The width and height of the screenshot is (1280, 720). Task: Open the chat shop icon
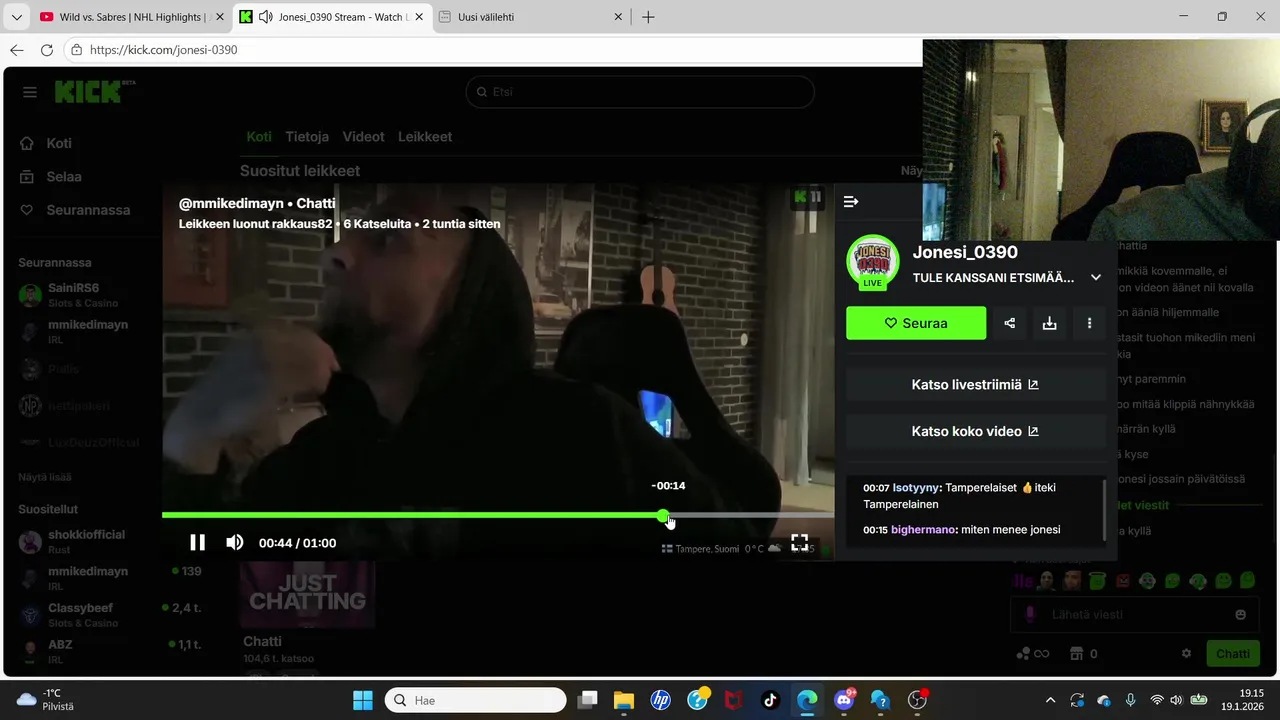1077,654
